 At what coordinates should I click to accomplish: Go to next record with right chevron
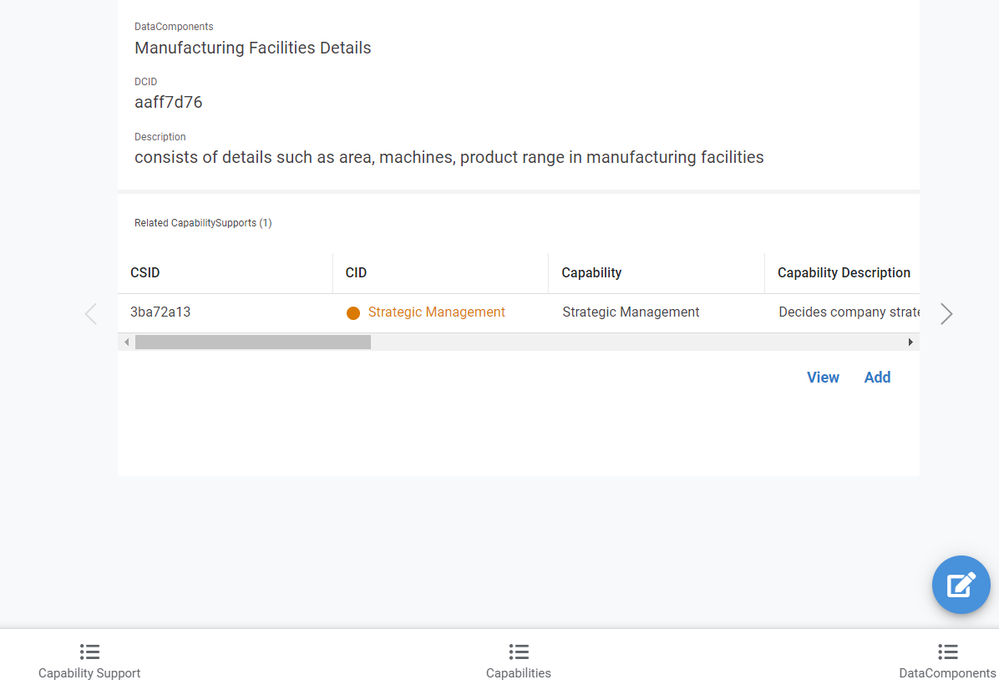pos(946,313)
